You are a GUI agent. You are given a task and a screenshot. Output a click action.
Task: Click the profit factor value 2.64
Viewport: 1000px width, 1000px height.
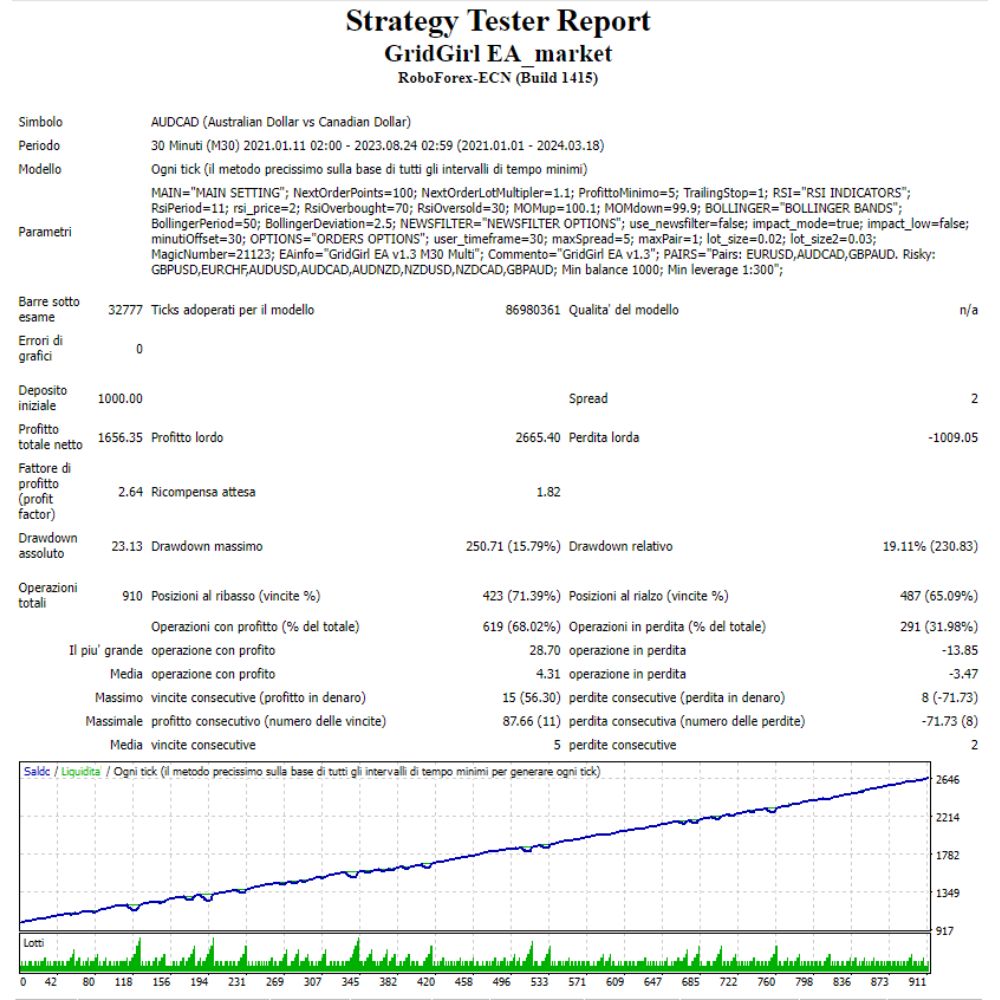129,491
